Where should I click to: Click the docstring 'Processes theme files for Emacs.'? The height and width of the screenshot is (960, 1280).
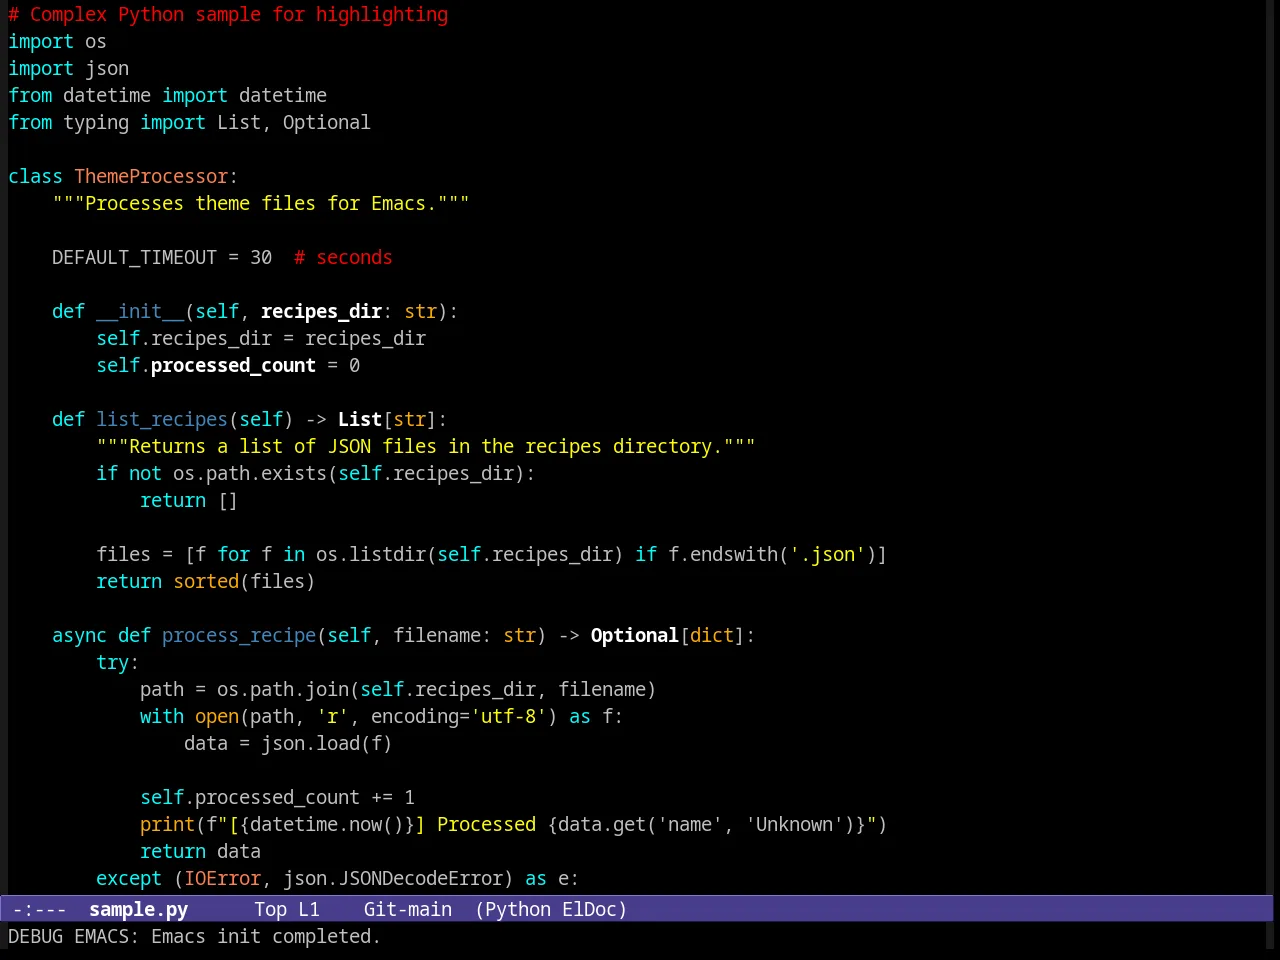click(x=261, y=203)
